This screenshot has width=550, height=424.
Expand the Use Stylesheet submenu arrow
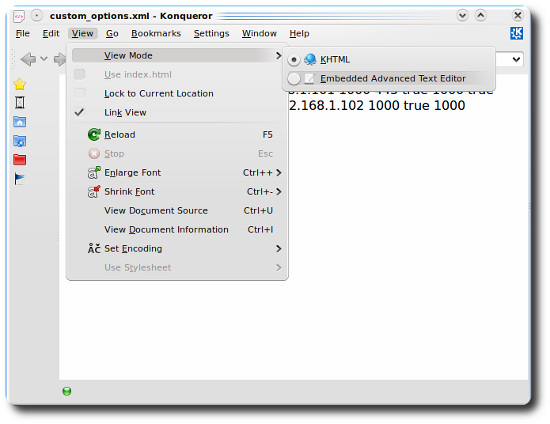click(x=279, y=268)
